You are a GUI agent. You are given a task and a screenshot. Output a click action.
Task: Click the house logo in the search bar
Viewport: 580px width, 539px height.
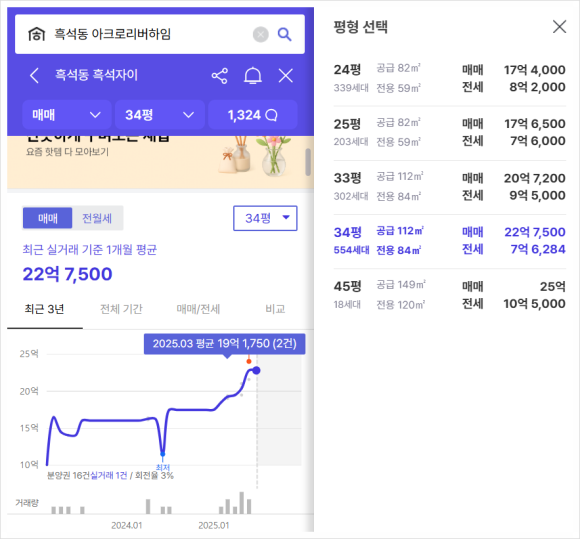coord(36,34)
